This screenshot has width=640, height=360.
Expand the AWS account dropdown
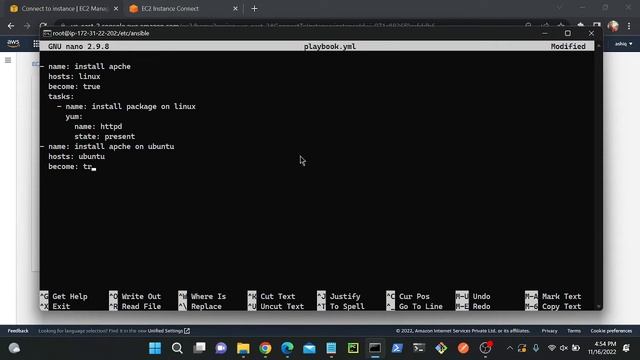tap(623, 44)
